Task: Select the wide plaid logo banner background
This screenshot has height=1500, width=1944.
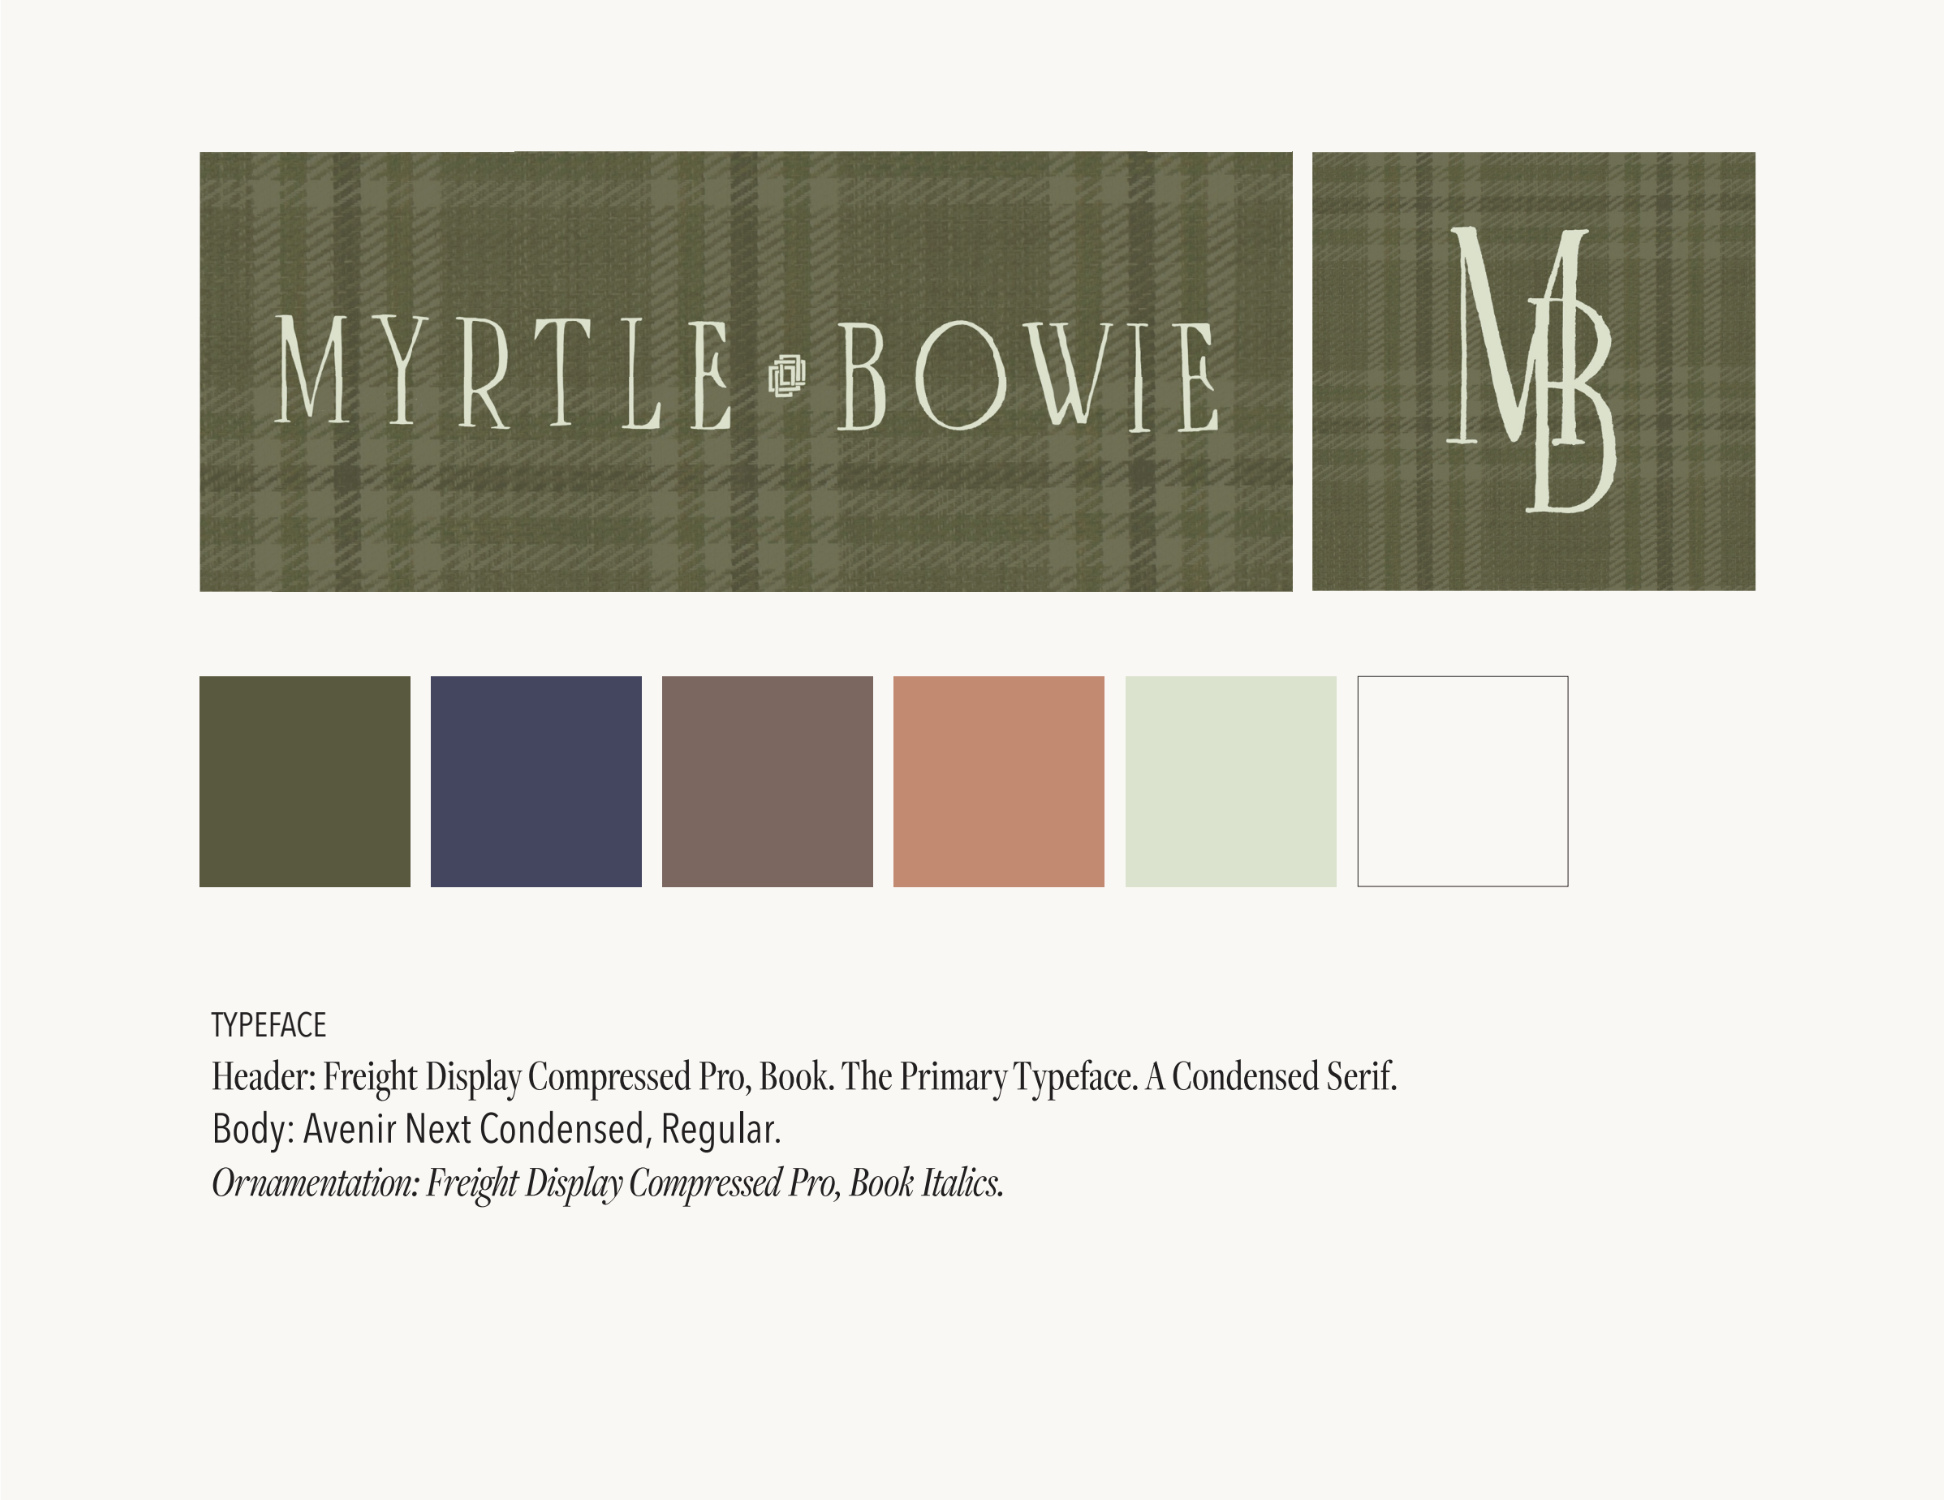Action: click(x=745, y=510)
